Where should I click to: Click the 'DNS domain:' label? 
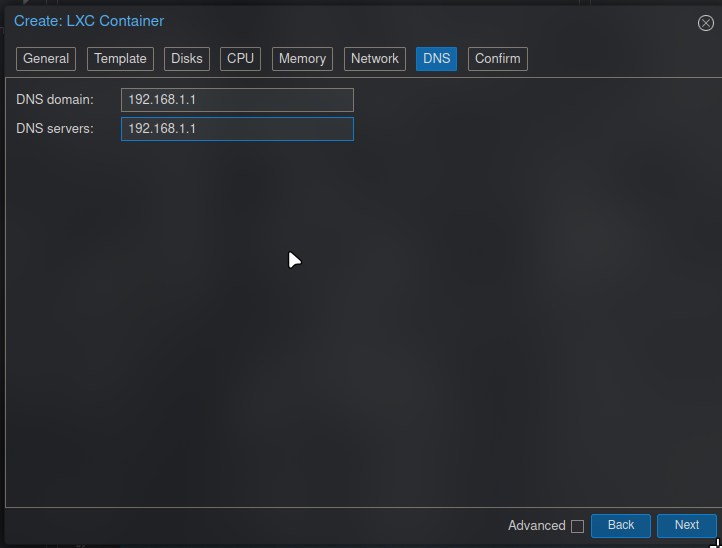coord(55,100)
